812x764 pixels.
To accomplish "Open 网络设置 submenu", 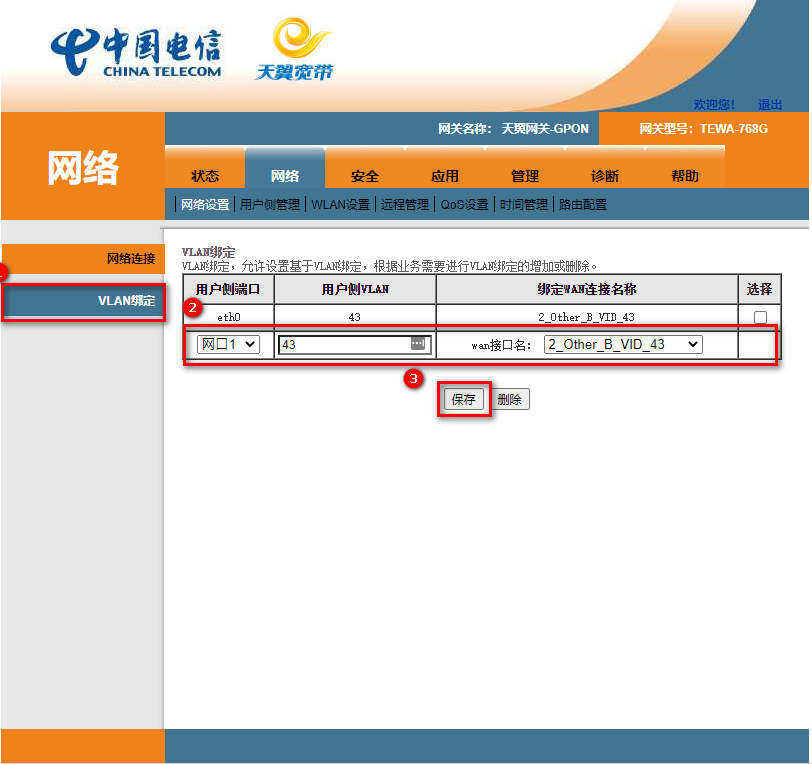I will [x=205, y=205].
